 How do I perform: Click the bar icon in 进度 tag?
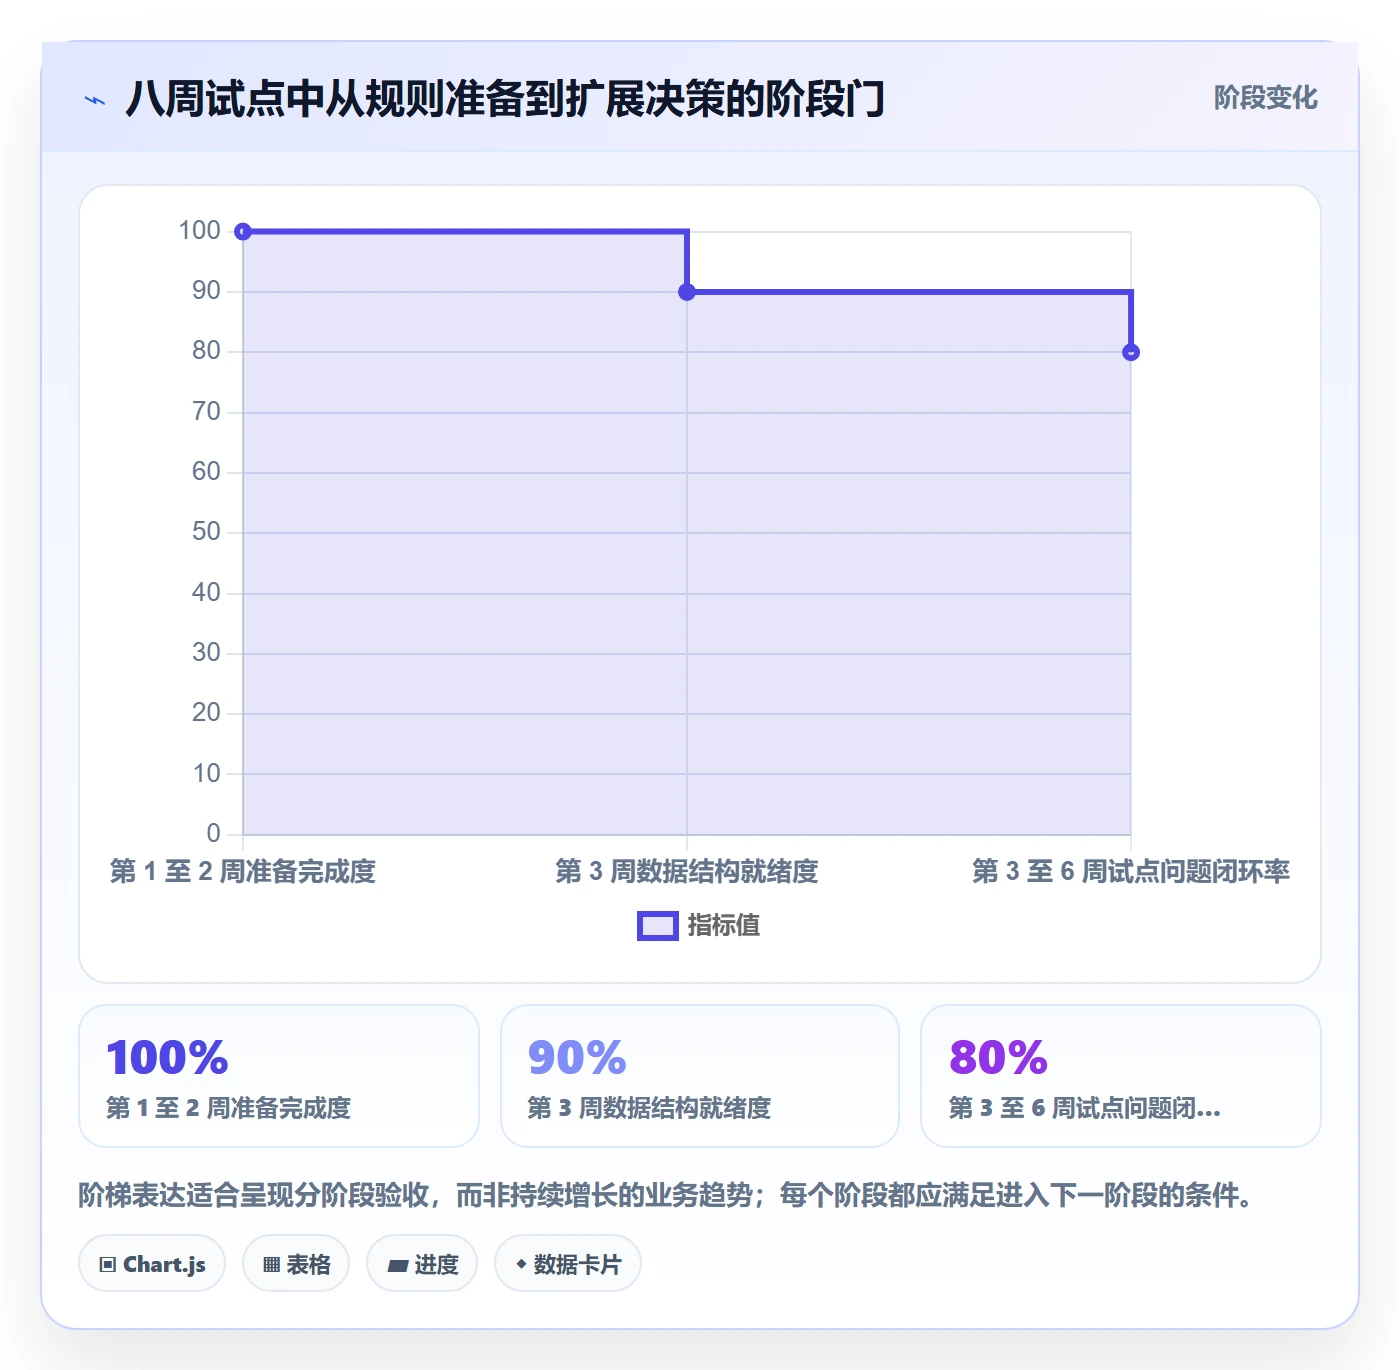(x=397, y=1266)
